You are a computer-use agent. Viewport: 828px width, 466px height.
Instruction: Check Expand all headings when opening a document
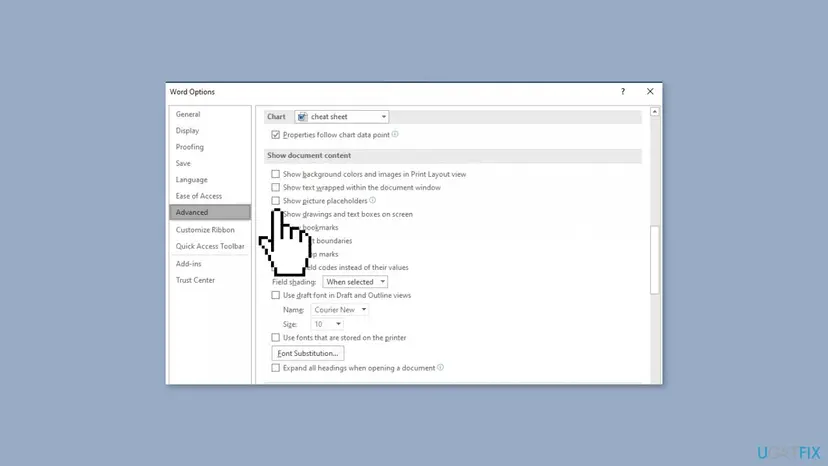(x=276, y=368)
